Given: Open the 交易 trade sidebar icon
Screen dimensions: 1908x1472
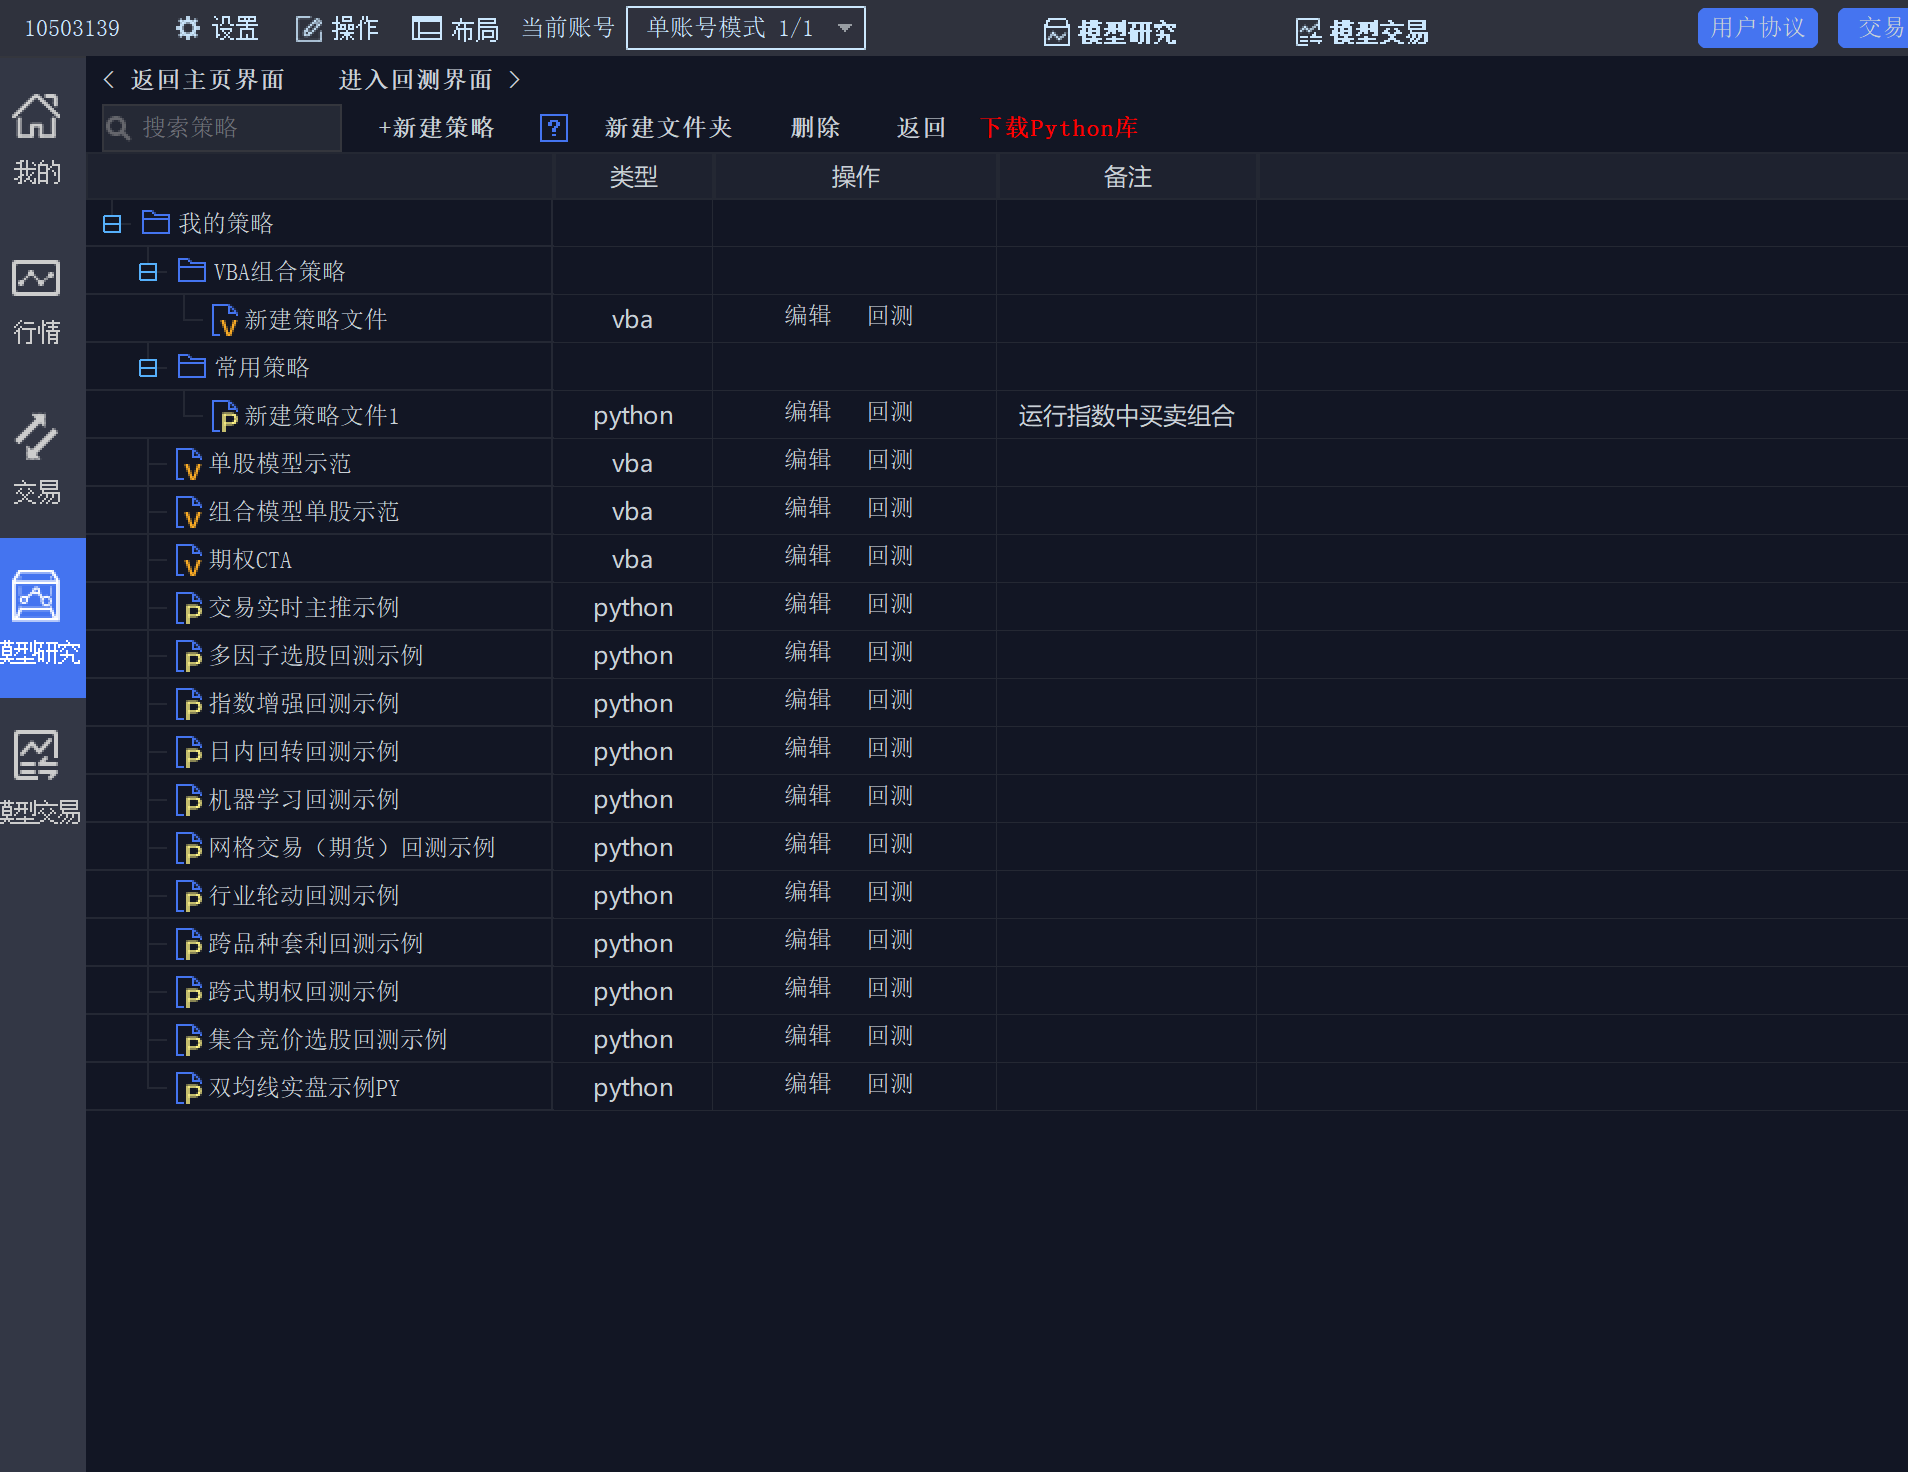Looking at the screenshot, I should pos(36,438).
